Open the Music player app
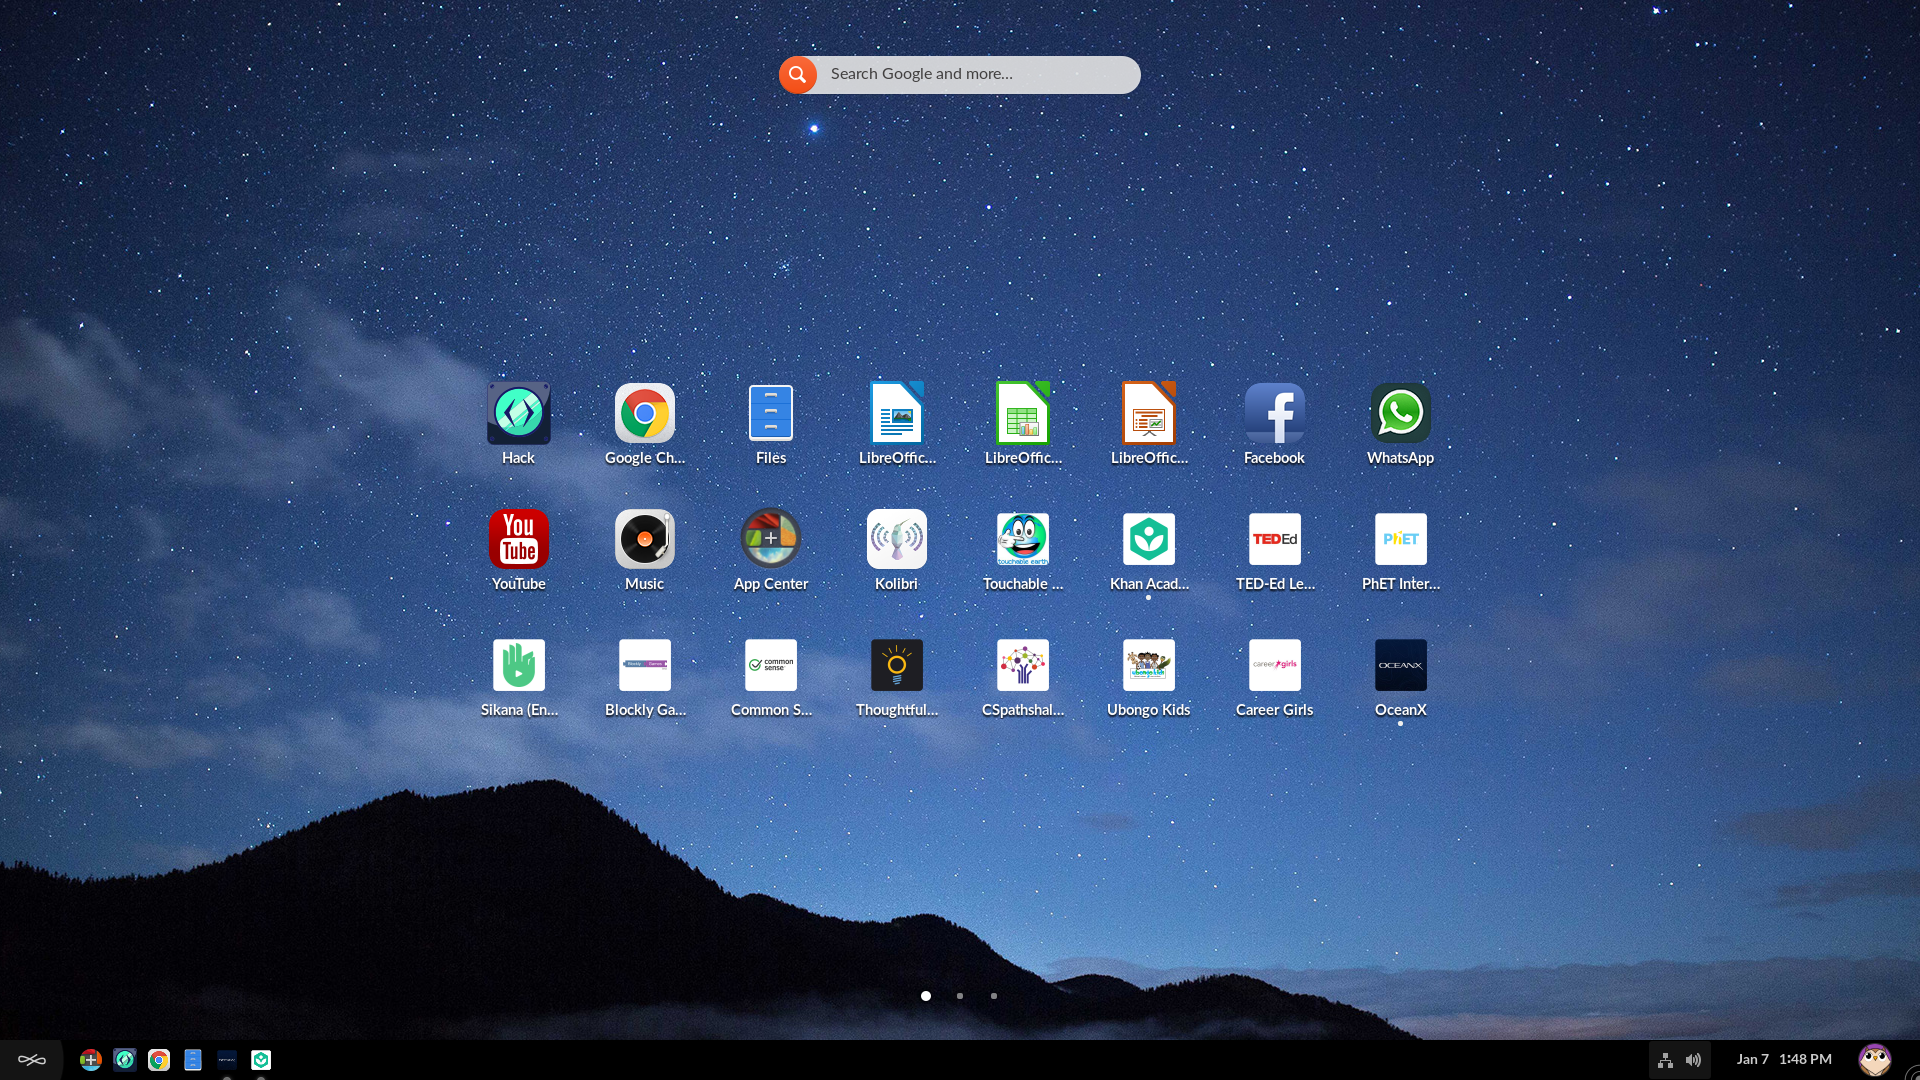Image resolution: width=1920 pixels, height=1080 pixels. (x=644, y=539)
